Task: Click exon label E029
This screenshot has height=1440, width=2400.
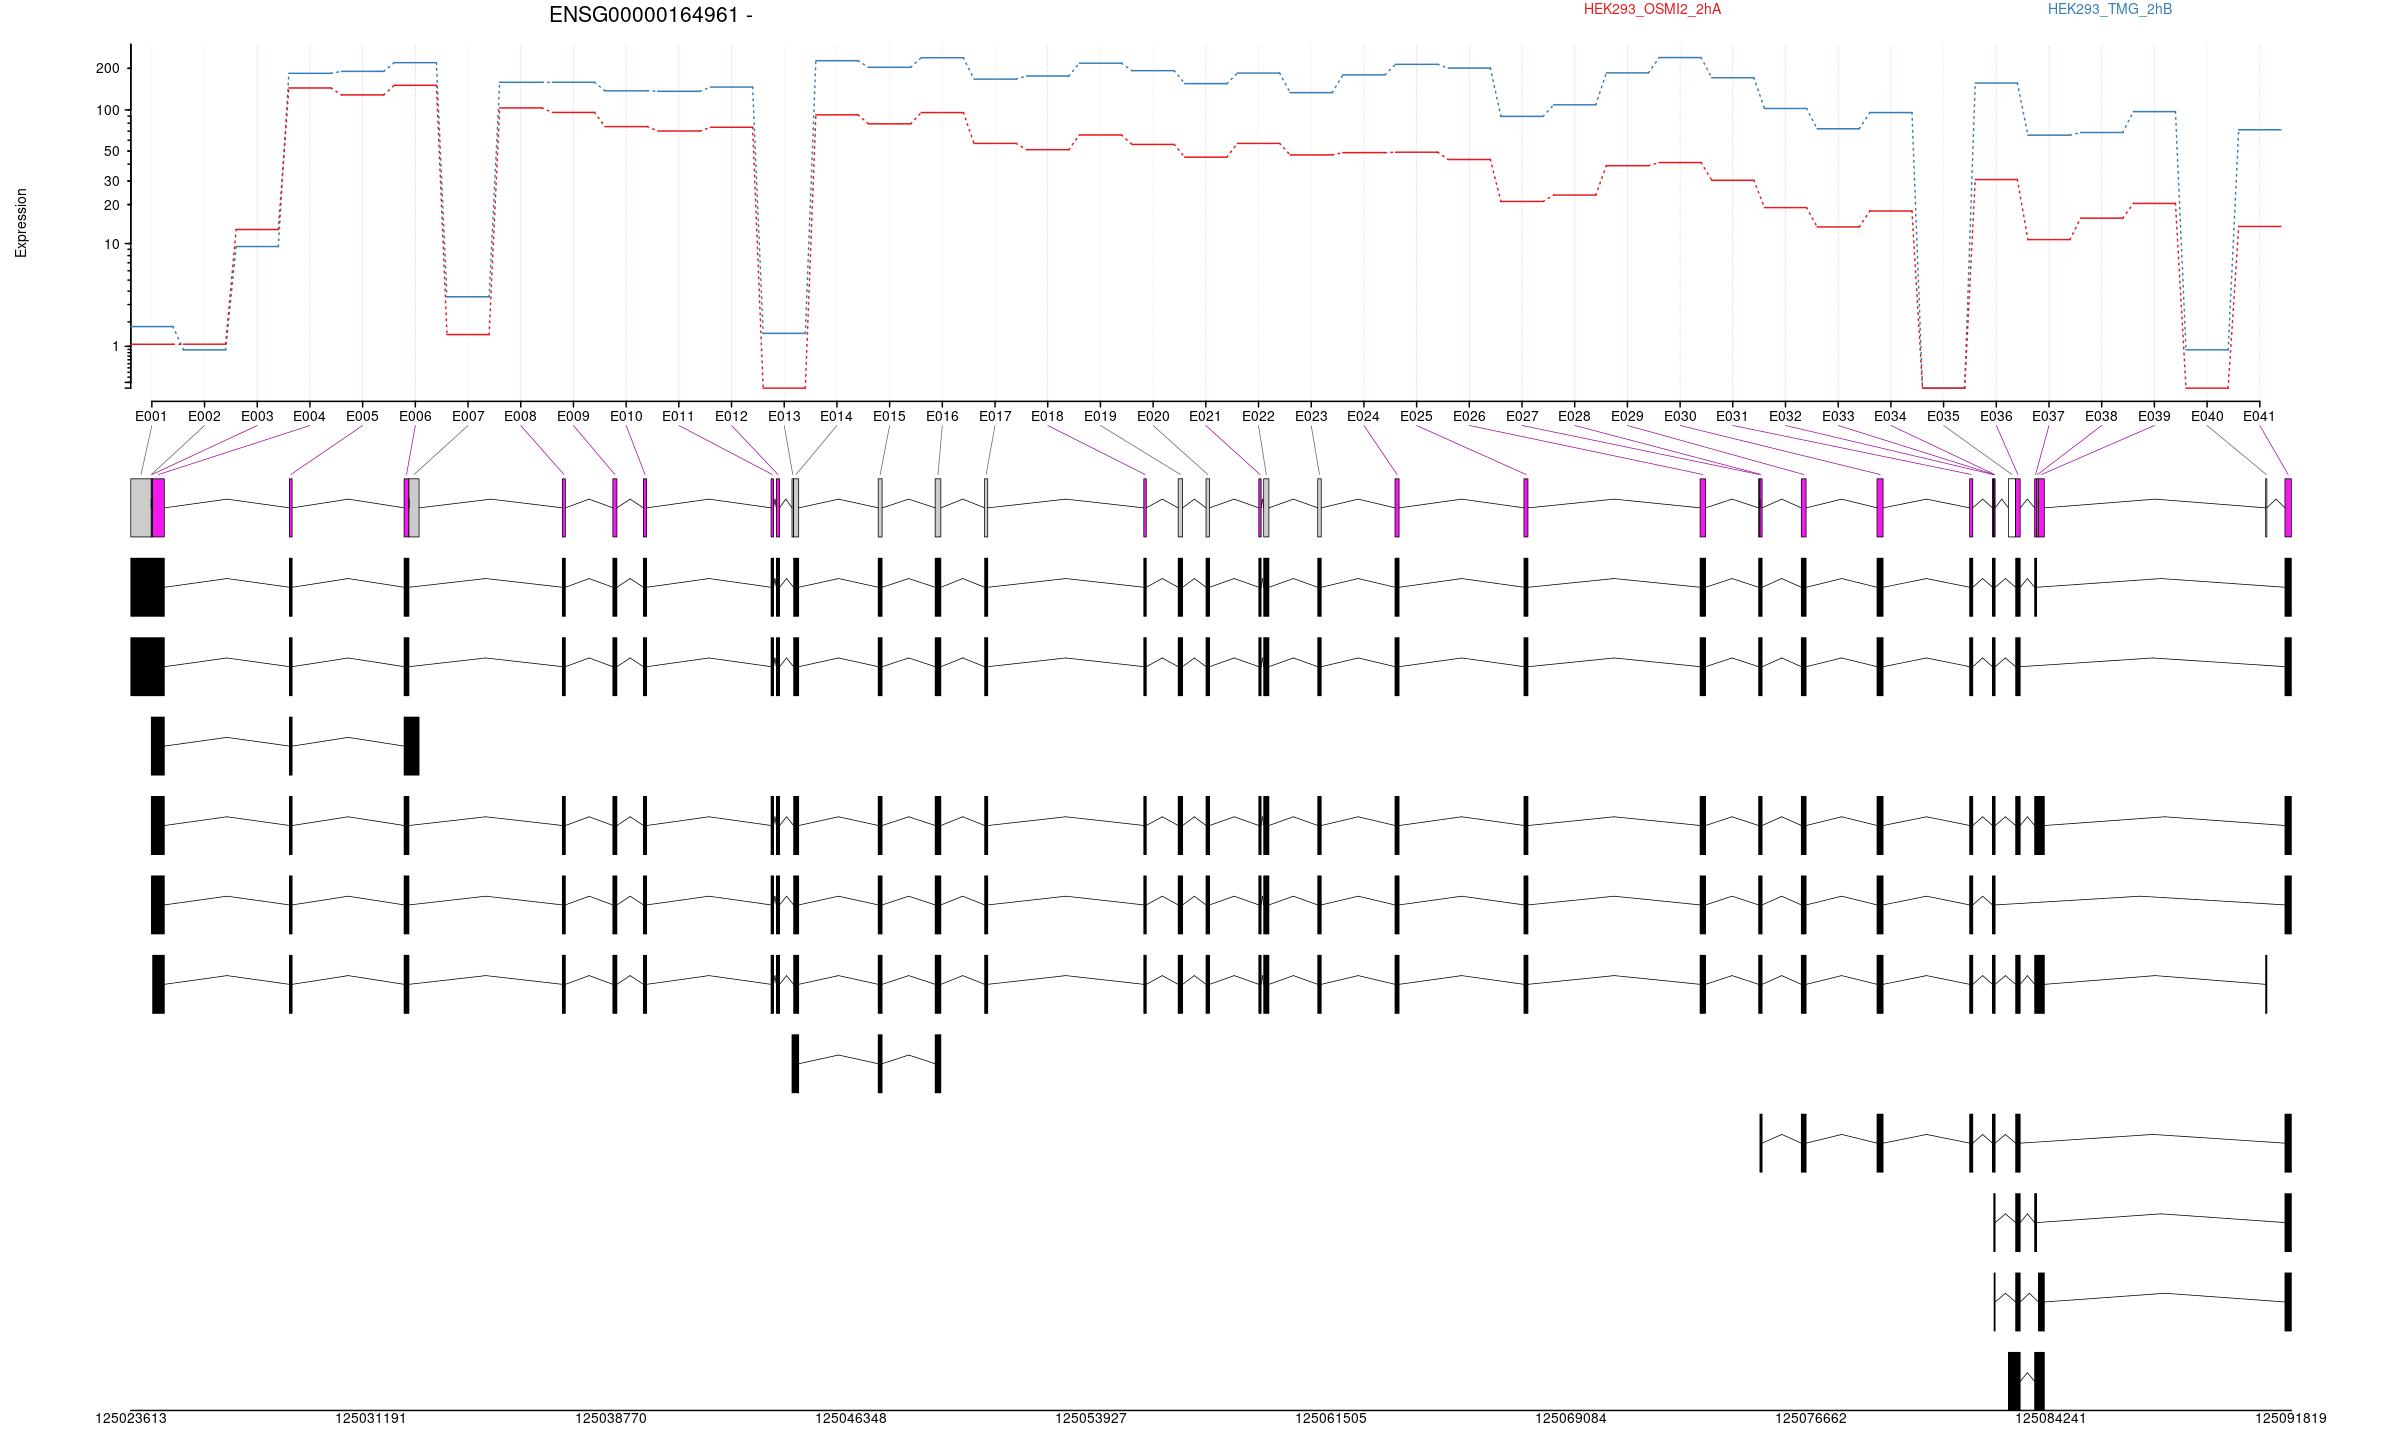Action: [1627, 416]
